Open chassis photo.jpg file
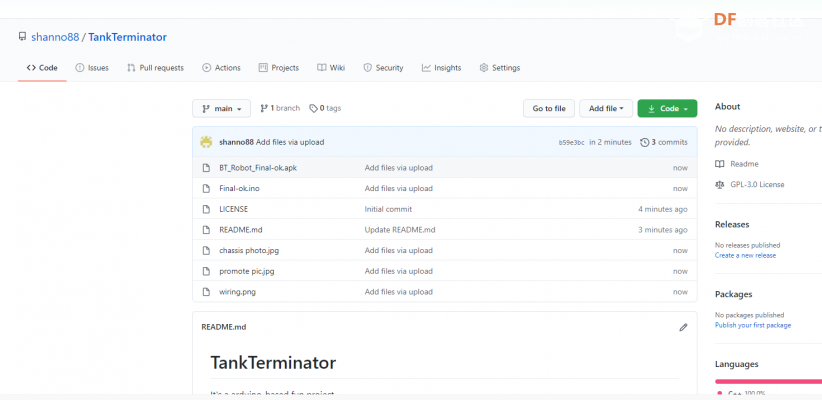The height and width of the screenshot is (400, 822). click(x=249, y=250)
